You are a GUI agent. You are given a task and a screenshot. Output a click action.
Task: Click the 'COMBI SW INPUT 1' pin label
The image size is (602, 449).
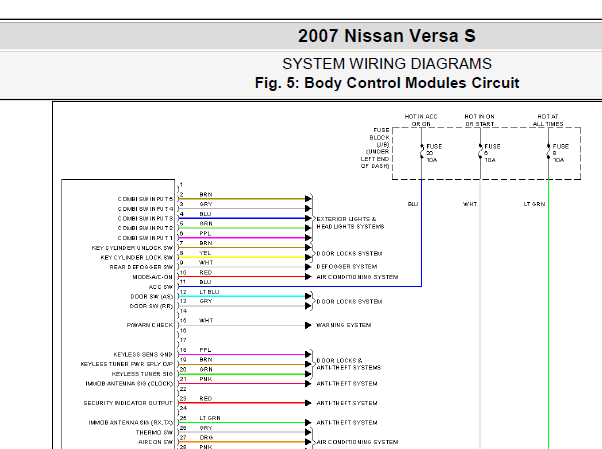[x=146, y=238]
